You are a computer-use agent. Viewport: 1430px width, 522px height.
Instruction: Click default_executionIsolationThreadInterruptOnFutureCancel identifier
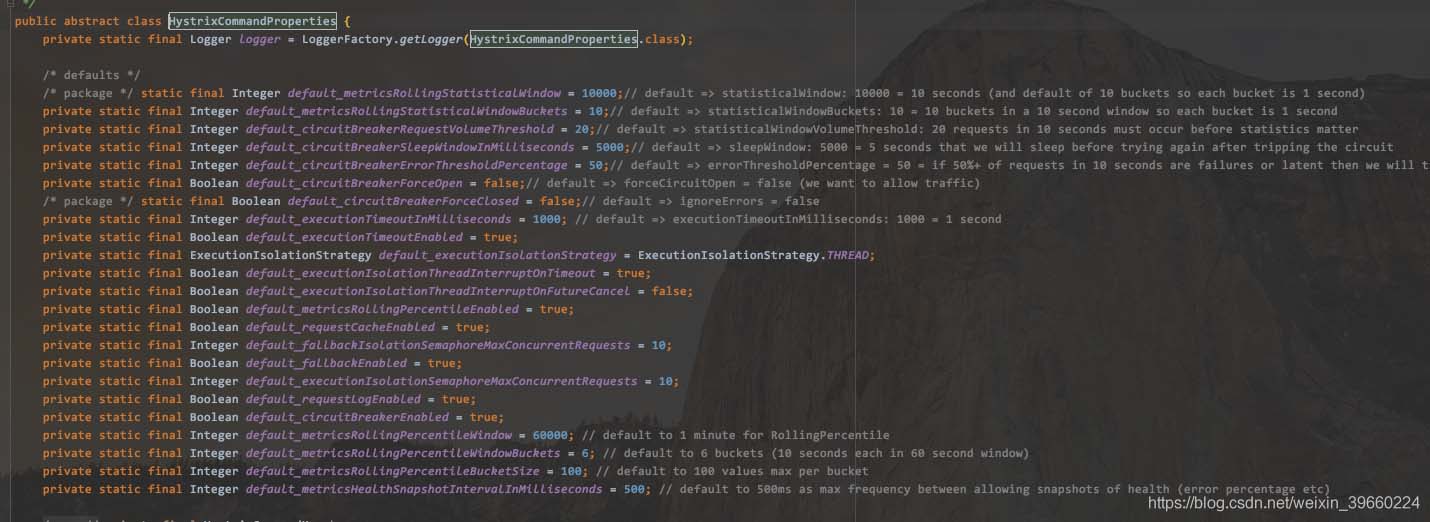coord(438,291)
